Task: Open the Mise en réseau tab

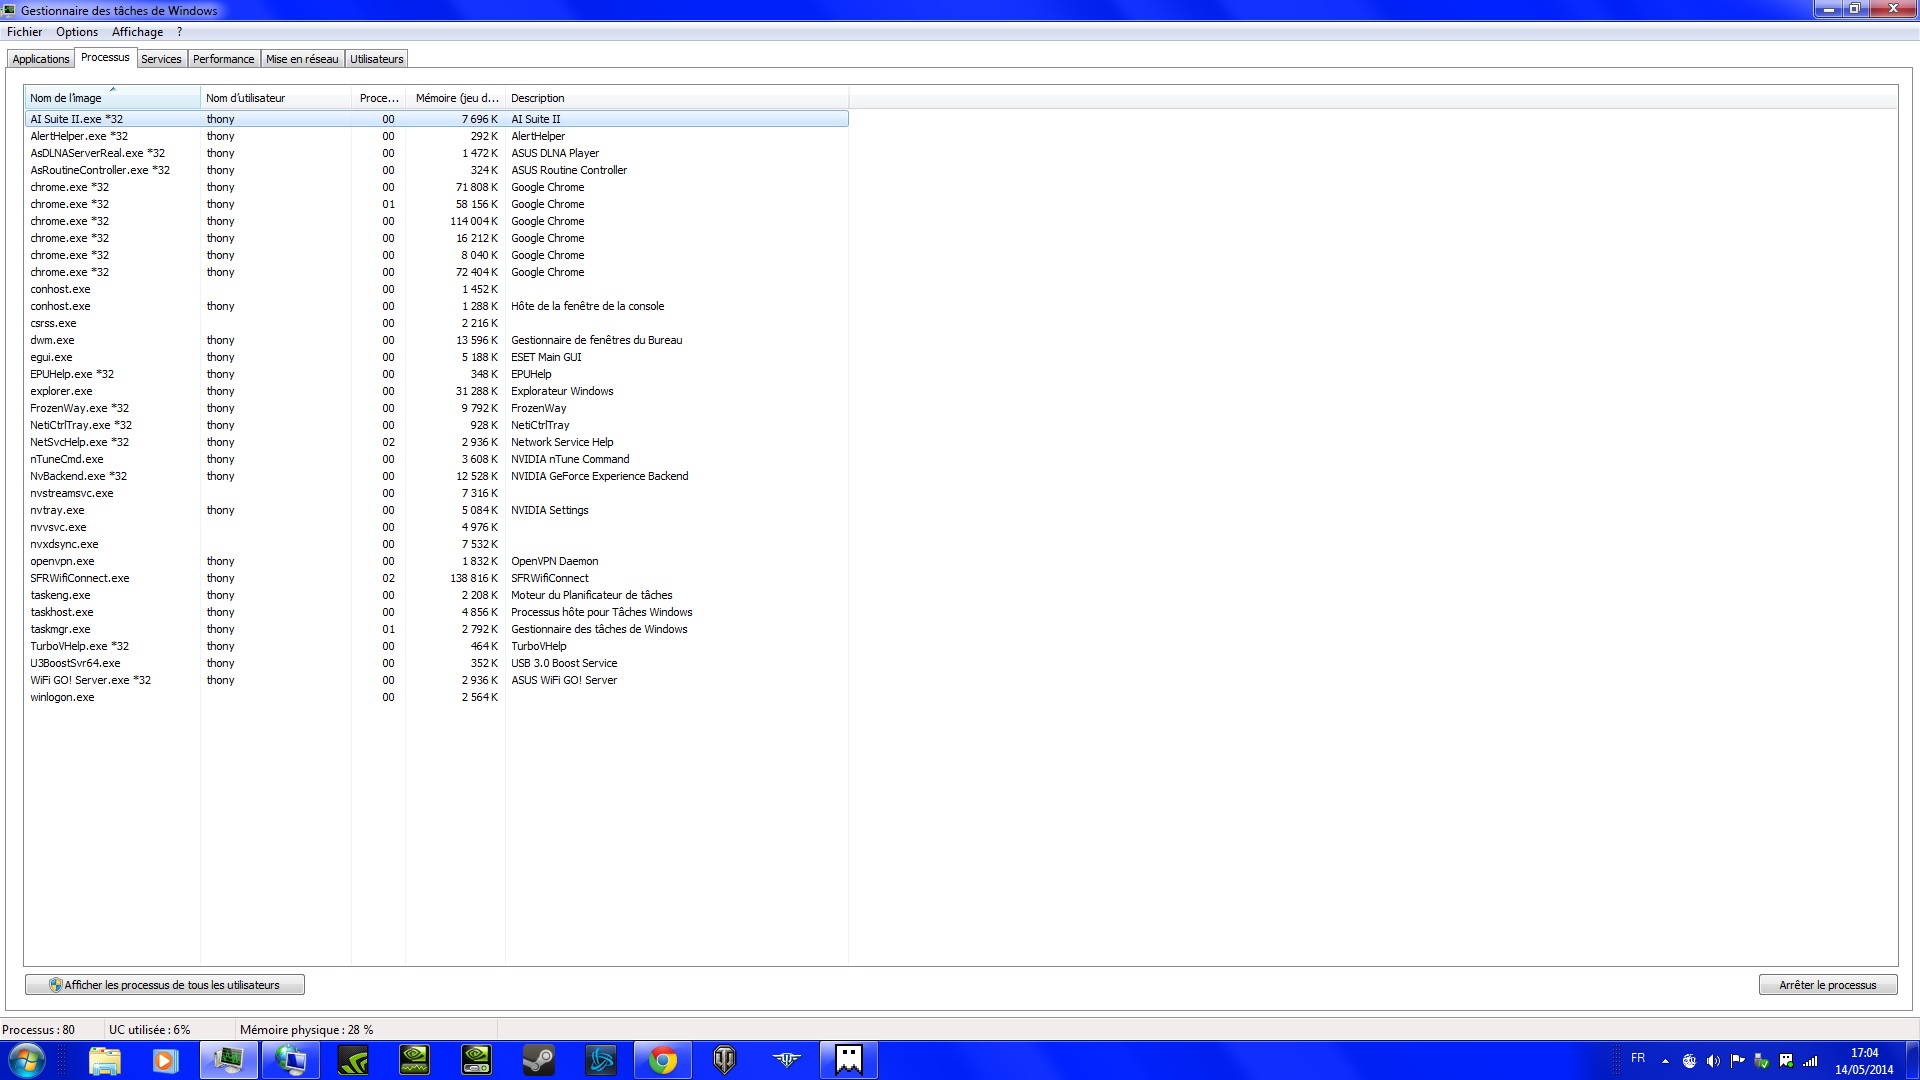Action: (302, 59)
